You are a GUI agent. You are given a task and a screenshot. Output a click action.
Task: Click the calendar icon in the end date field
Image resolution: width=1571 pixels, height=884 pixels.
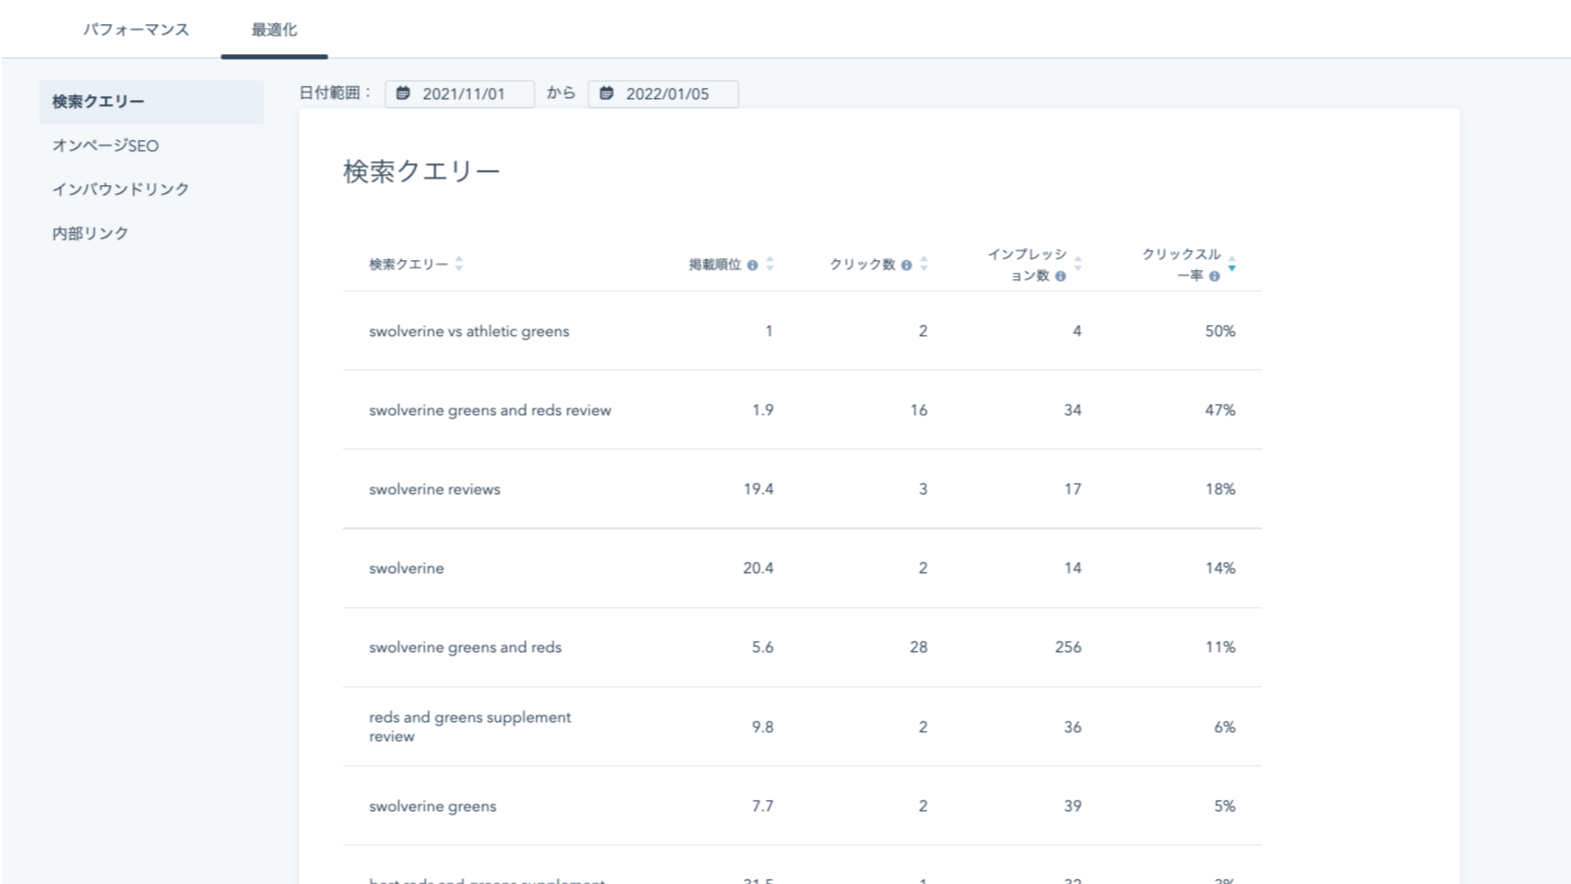606,93
